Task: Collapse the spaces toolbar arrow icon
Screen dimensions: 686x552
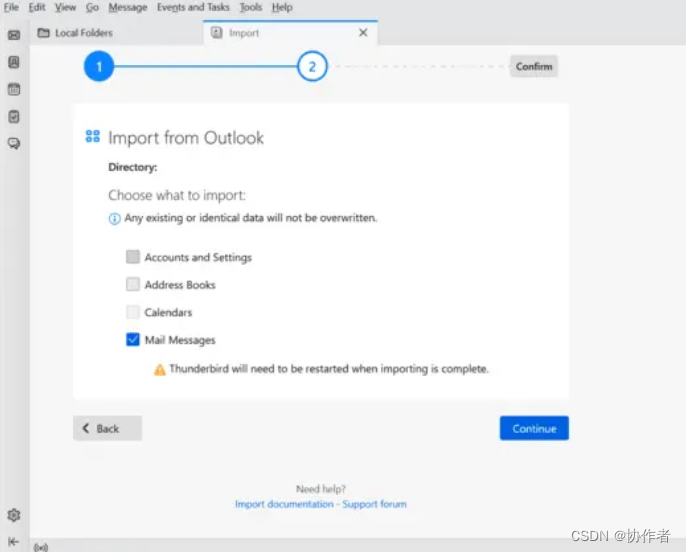Action: [x=13, y=542]
